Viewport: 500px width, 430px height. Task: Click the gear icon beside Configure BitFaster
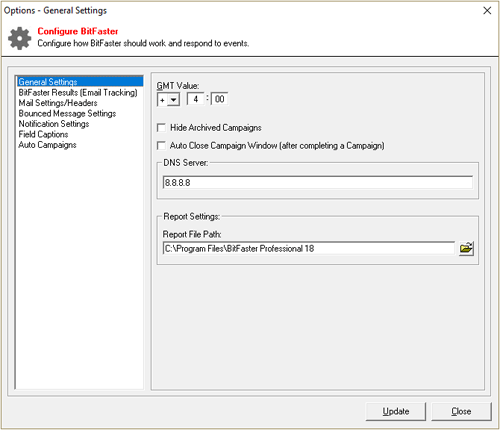20,38
